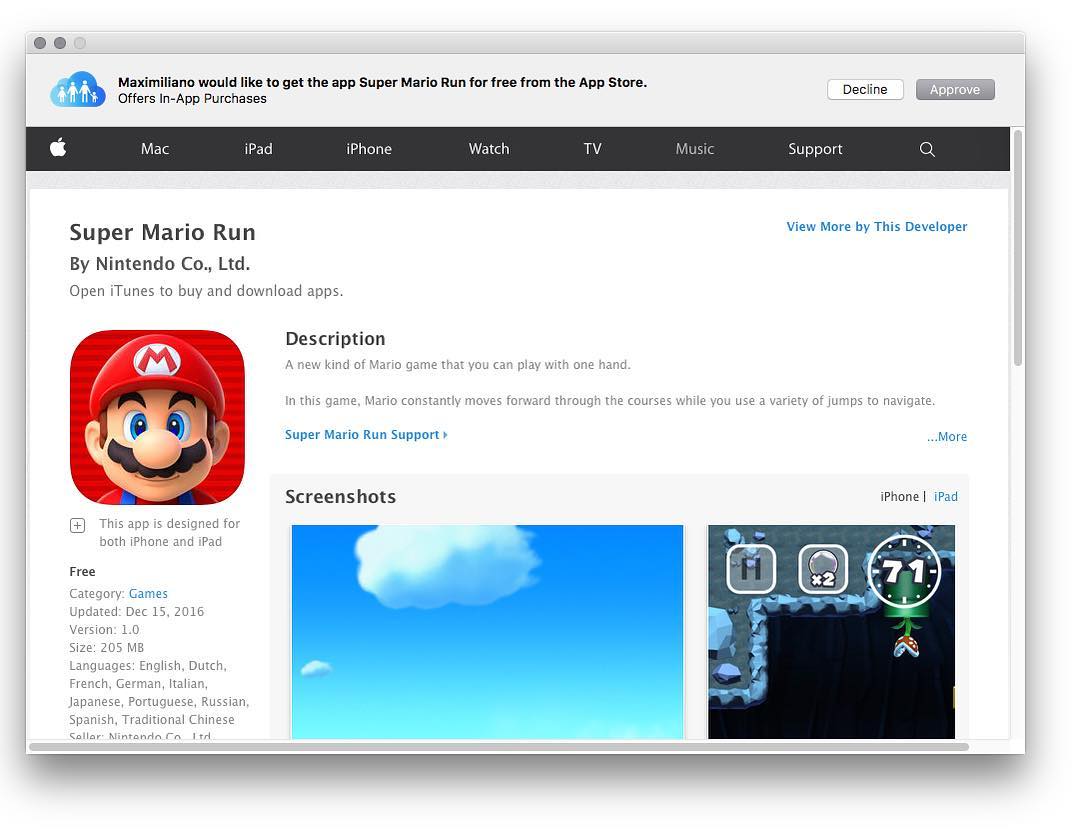This screenshot has width=1076, height=834.
Task: Click the 'Description' heading
Action: [335, 338]
